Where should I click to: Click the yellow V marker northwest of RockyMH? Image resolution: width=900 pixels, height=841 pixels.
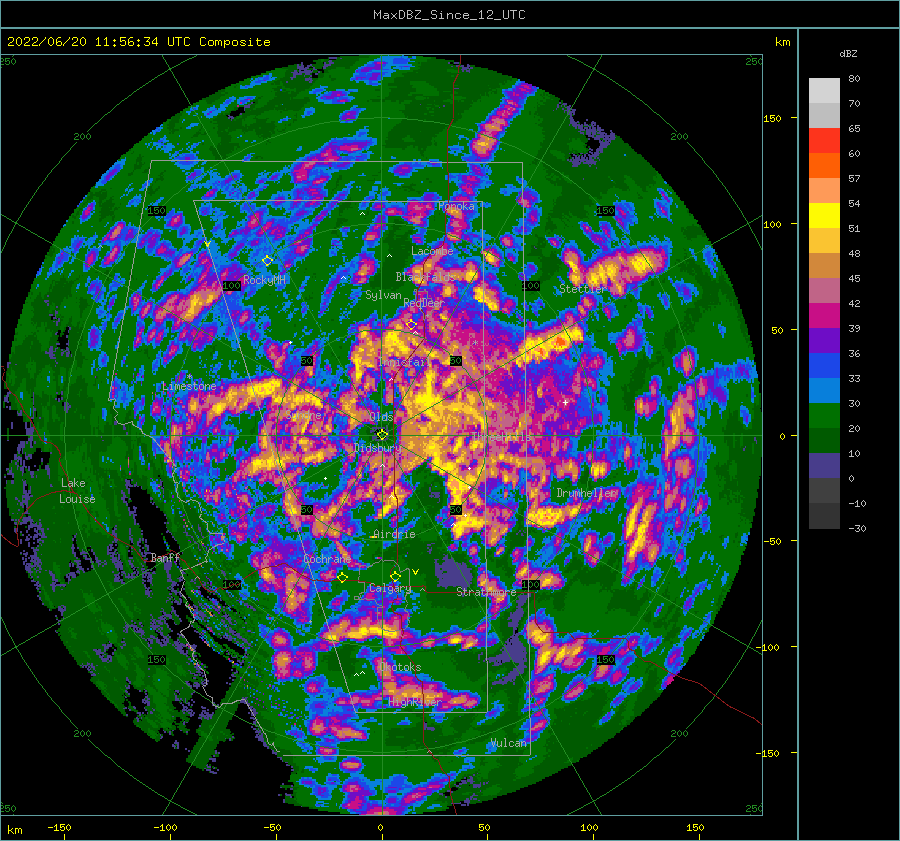click(207, 244)
